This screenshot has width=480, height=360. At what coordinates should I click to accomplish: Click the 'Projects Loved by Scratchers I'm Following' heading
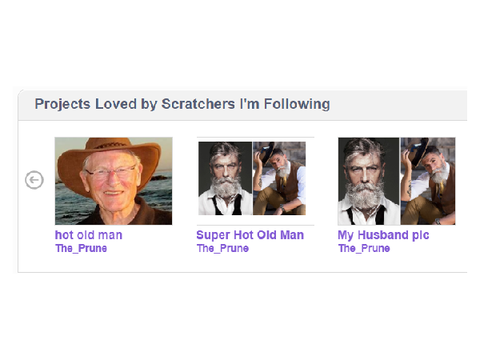(x=182, y=104)
